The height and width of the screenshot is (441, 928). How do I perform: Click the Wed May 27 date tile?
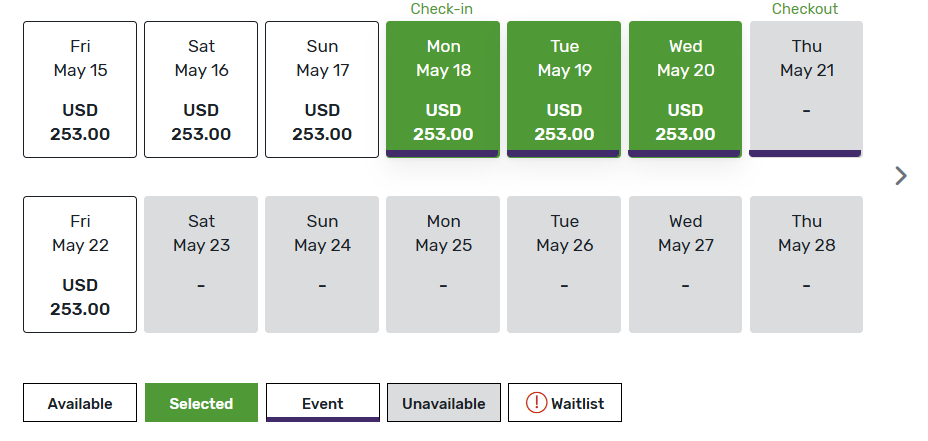tap(685, 264)
